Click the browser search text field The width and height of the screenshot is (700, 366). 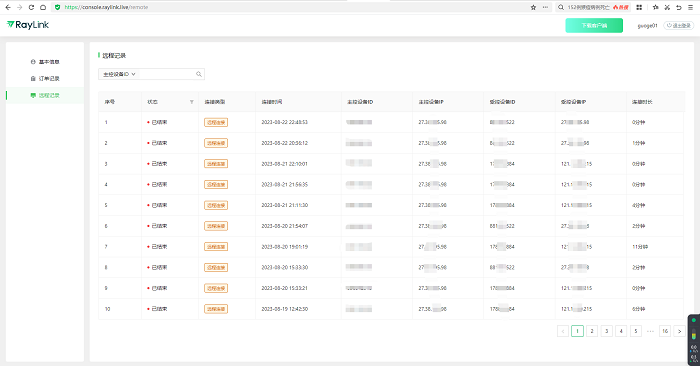[x=588, y=7]
